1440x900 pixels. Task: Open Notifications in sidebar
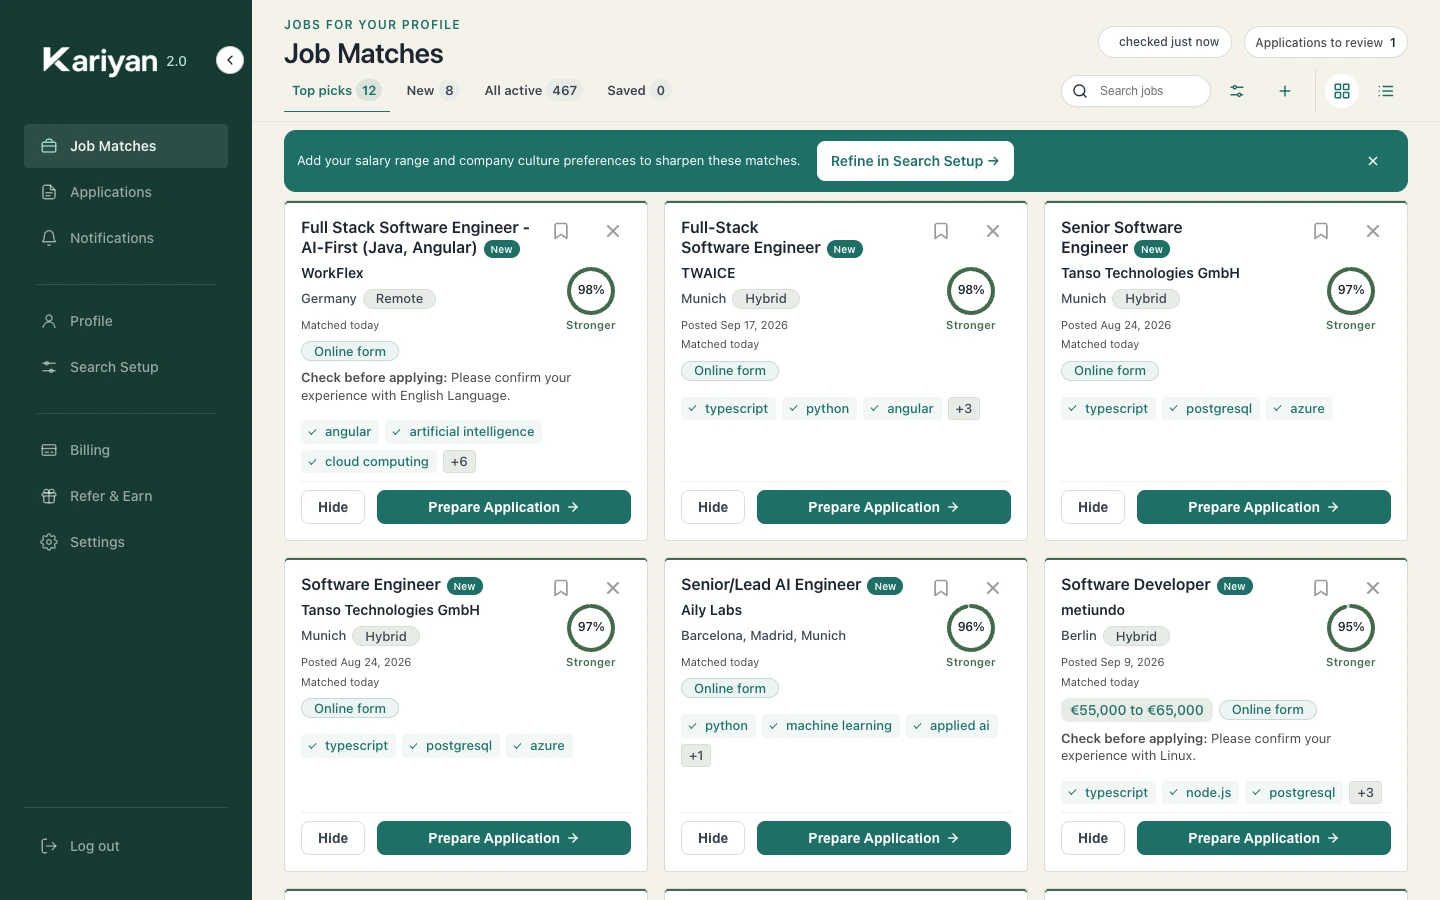coord(126,238)
